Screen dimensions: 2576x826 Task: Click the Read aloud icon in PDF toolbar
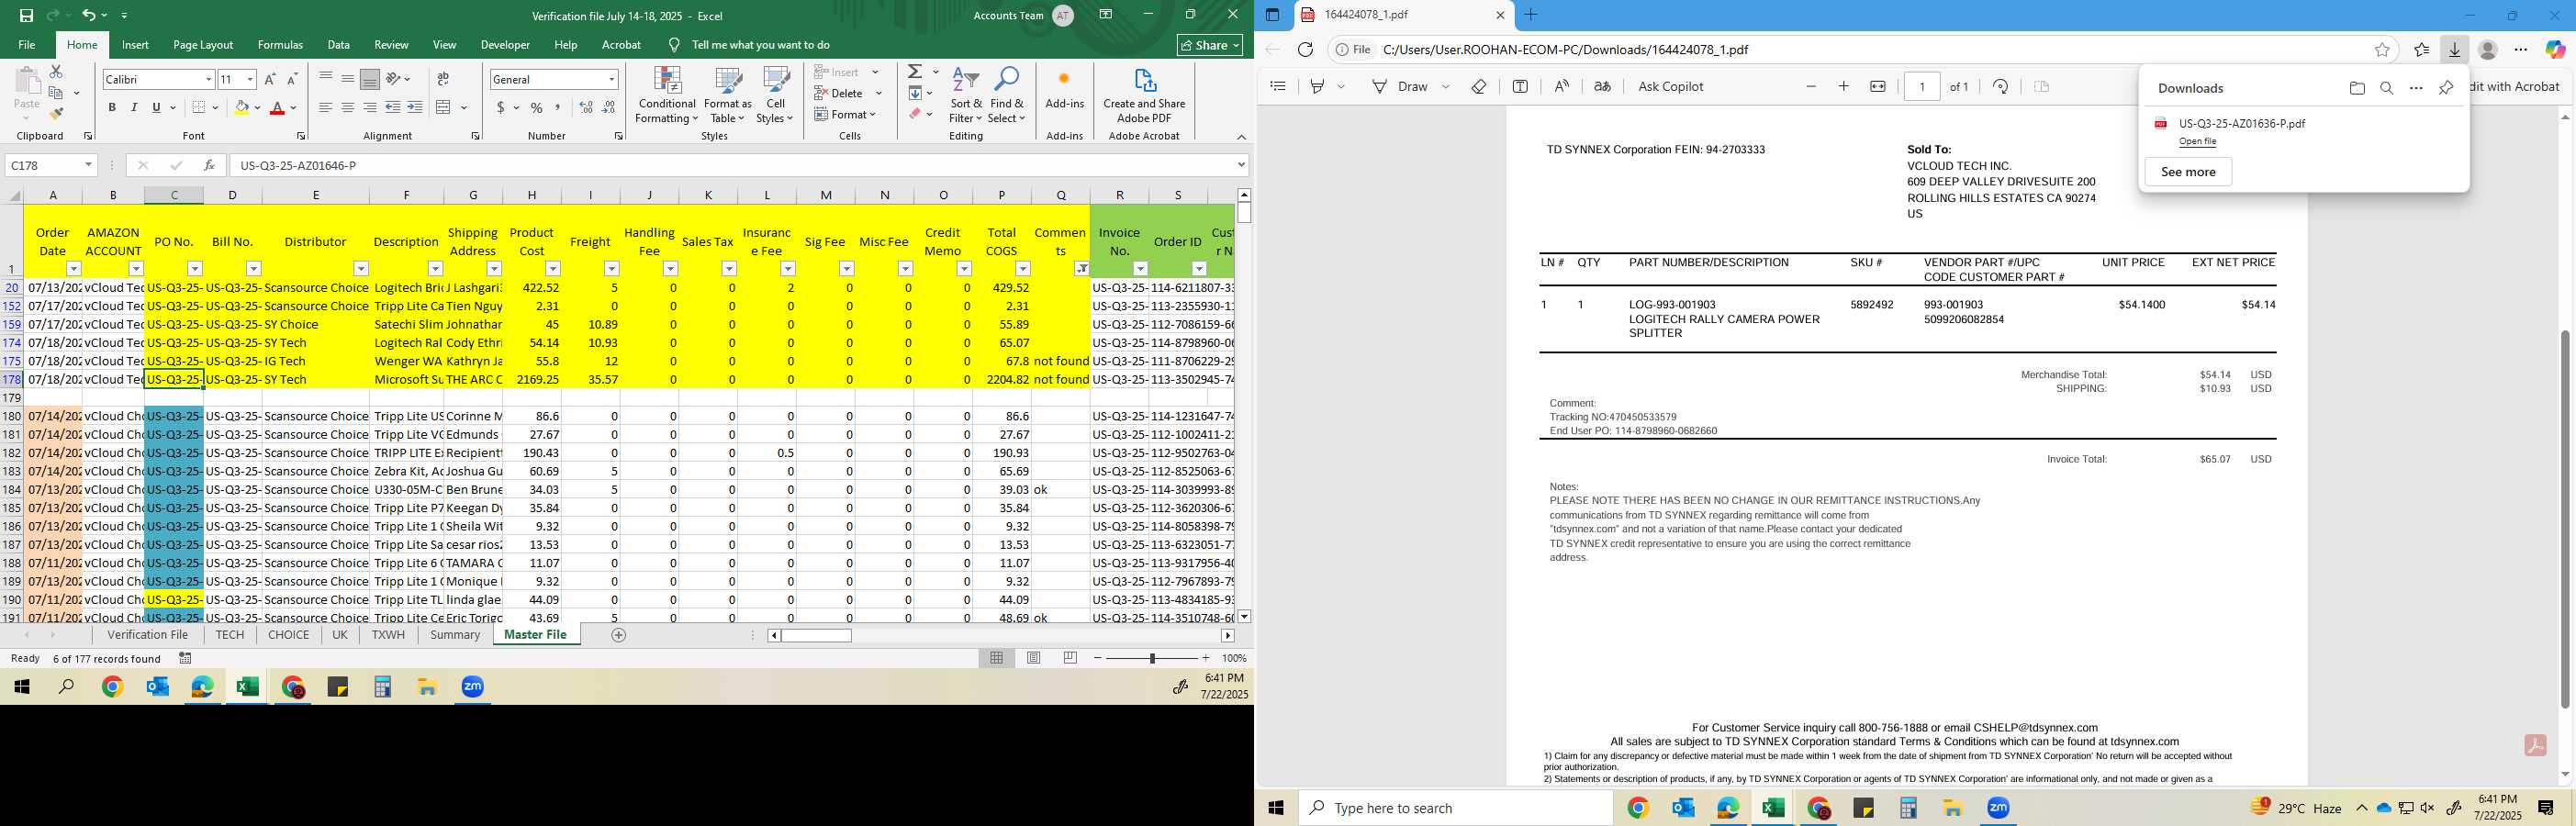click(x=1562, y=86)
